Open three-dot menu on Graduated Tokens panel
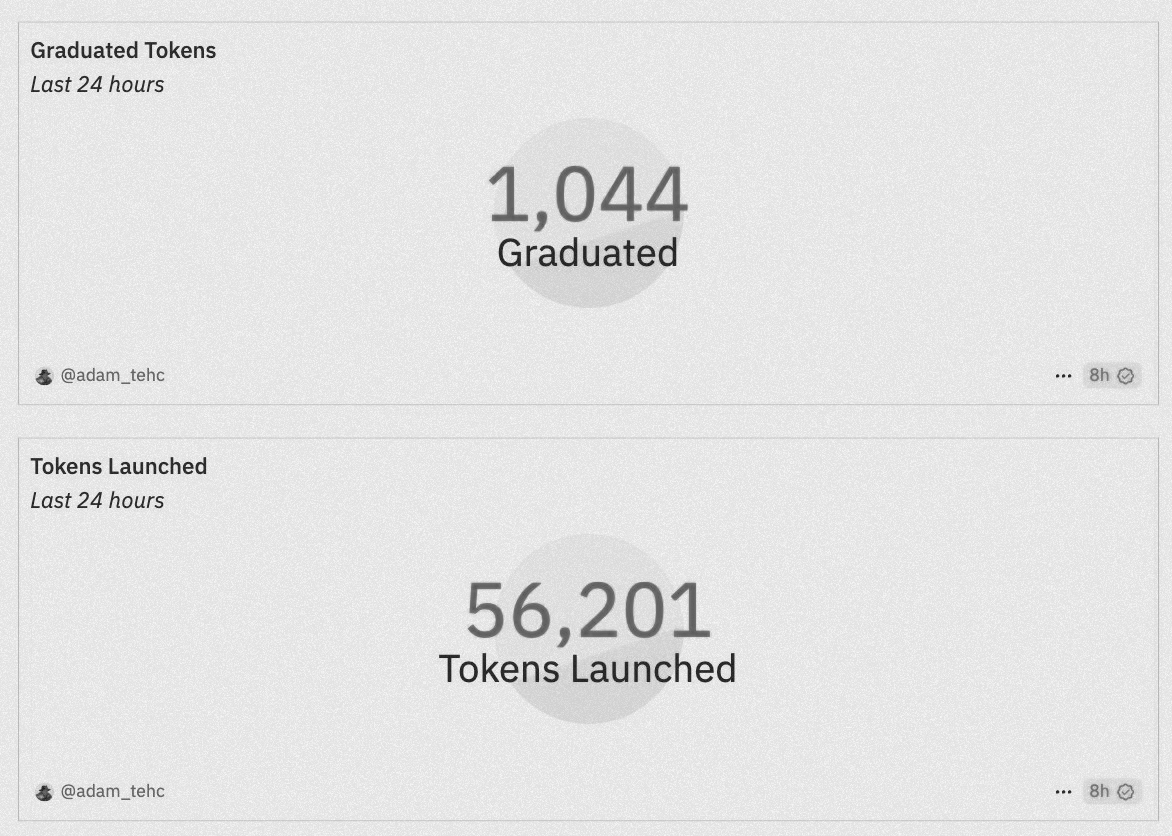The image size is (1172, 836). (1063, 376)
